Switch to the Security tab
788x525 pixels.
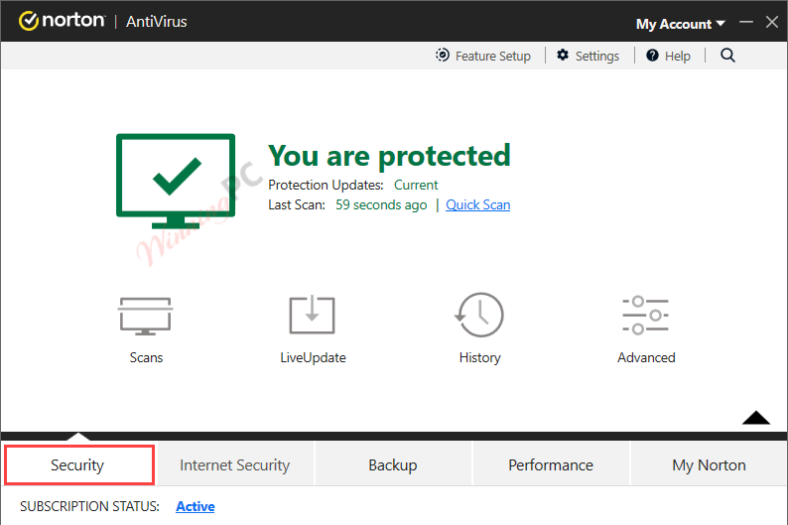pyautogui.click(x=79, y=465)
